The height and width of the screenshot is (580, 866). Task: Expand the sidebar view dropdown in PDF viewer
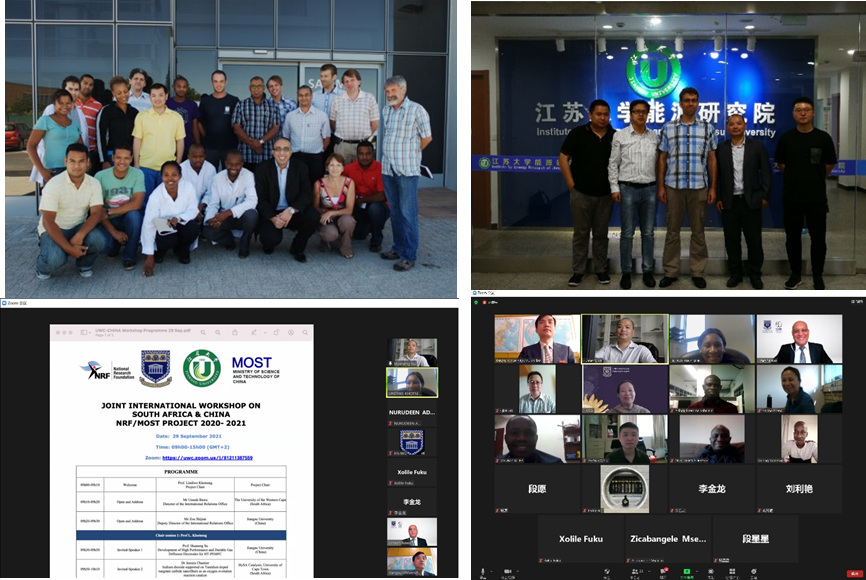point(91,333)
